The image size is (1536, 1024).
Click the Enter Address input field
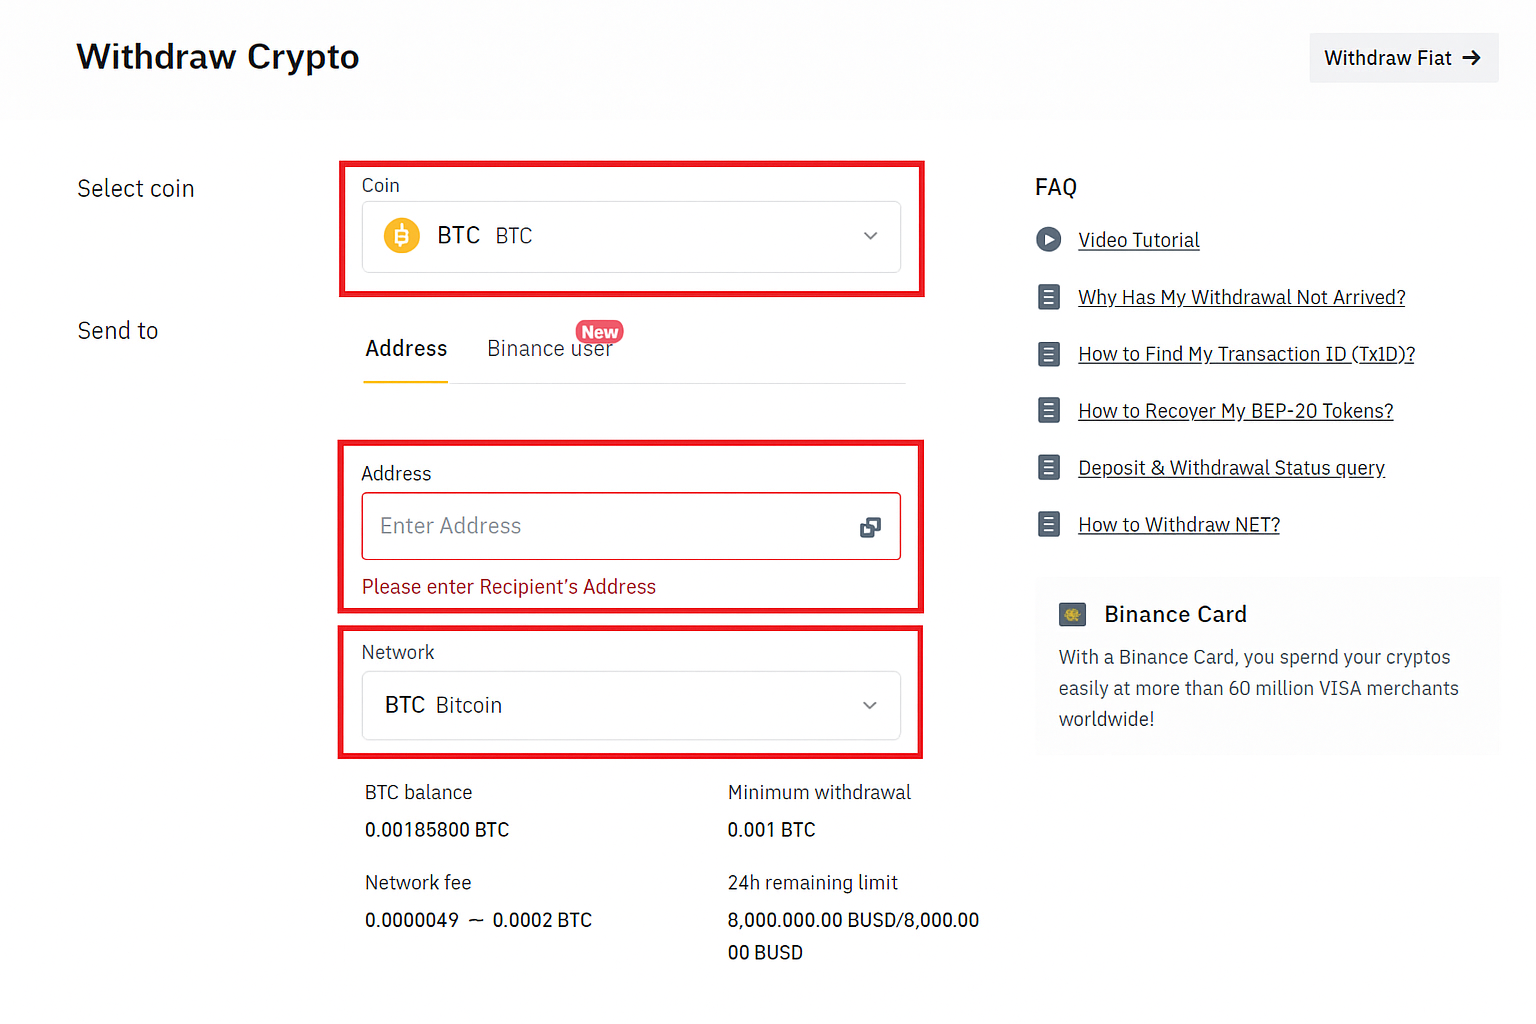click(600, 526)
